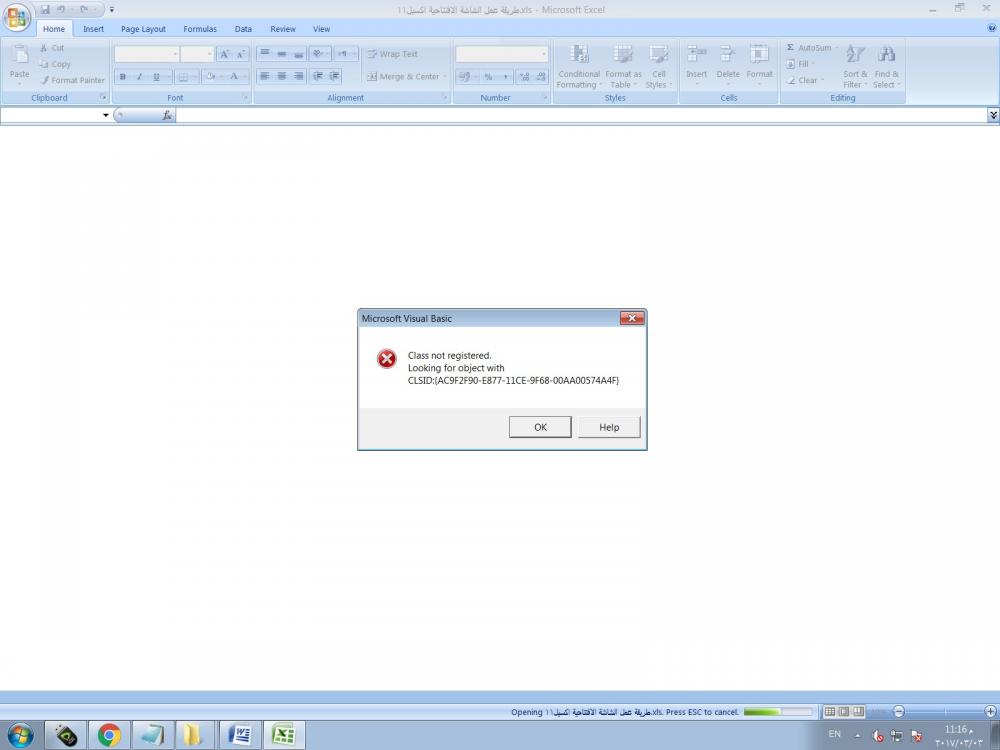Image resolution: width=1000 pixels, height=750 pixels.
Task: Open the Clipboard dialog launcher
Action: tap(103, 98)
